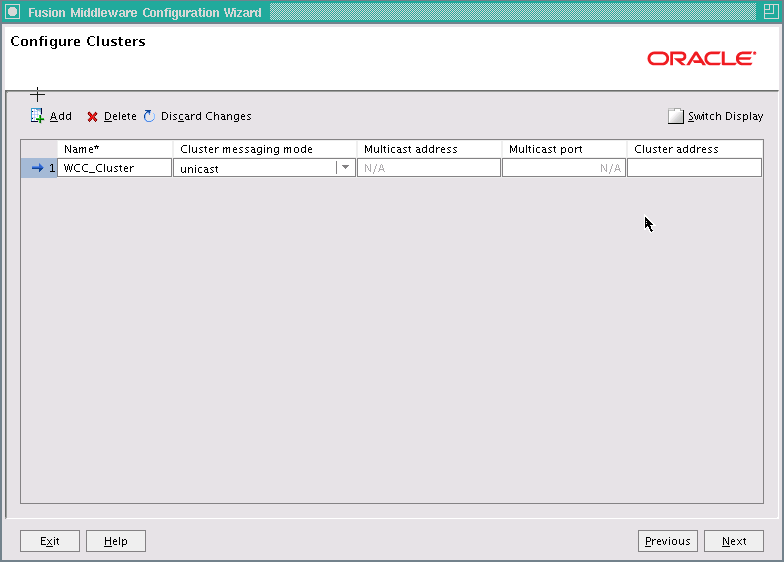Viewport: 784px width, 562px height.
Task: Click the Discard Changes refresh icon
Action: [x=149, y=116]
